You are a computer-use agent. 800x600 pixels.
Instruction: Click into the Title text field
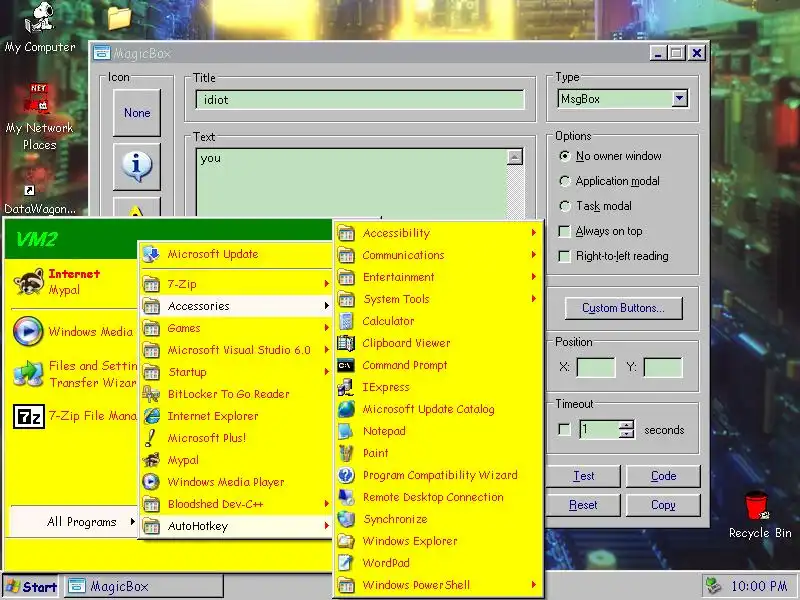(360, 99)
